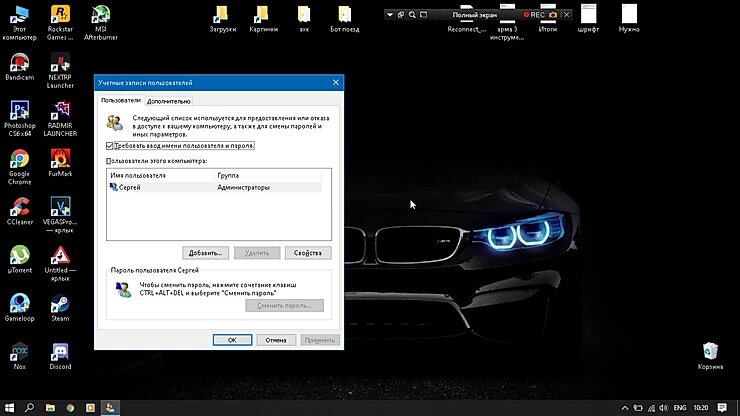This screenshot has height=416, width=740.
Task: Open volume control in system tray
Action: (x=664, y=408)
